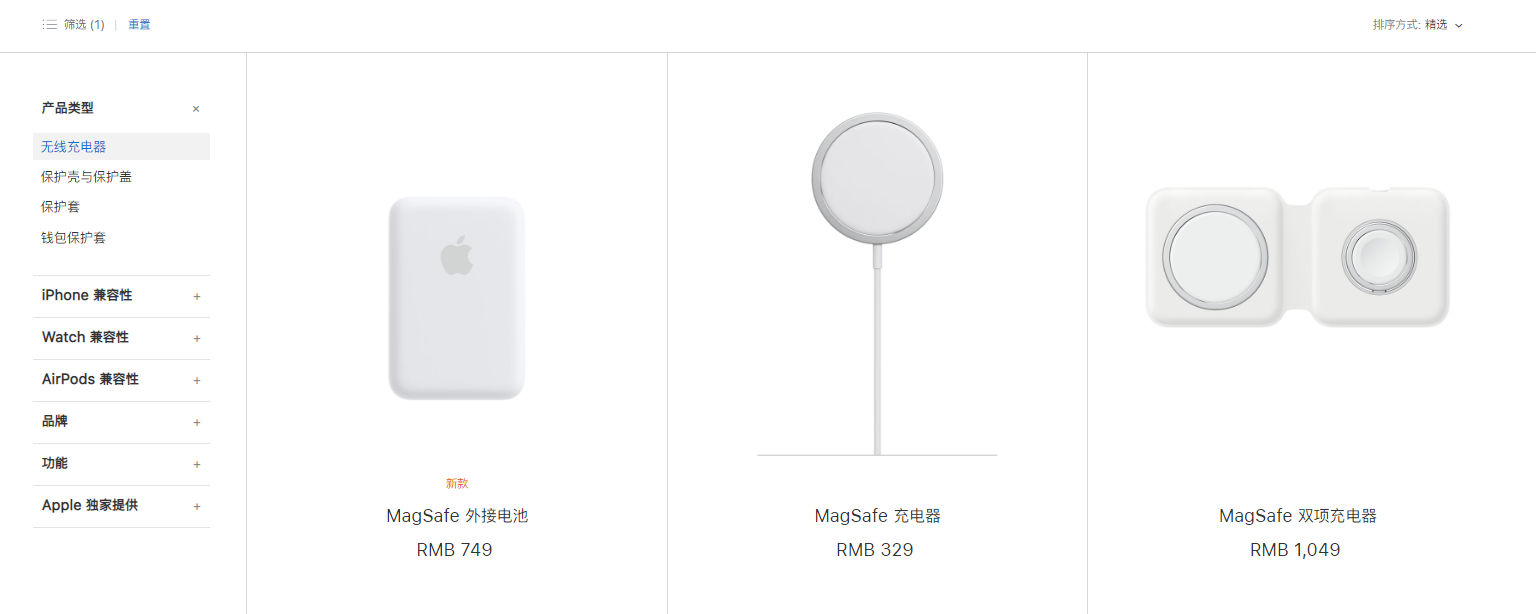Image resolution: width=1536 pixels, height=614 pixels.
Task: Open the 排序方式 精选 sort dropdown
Action: coord(1418,25)
